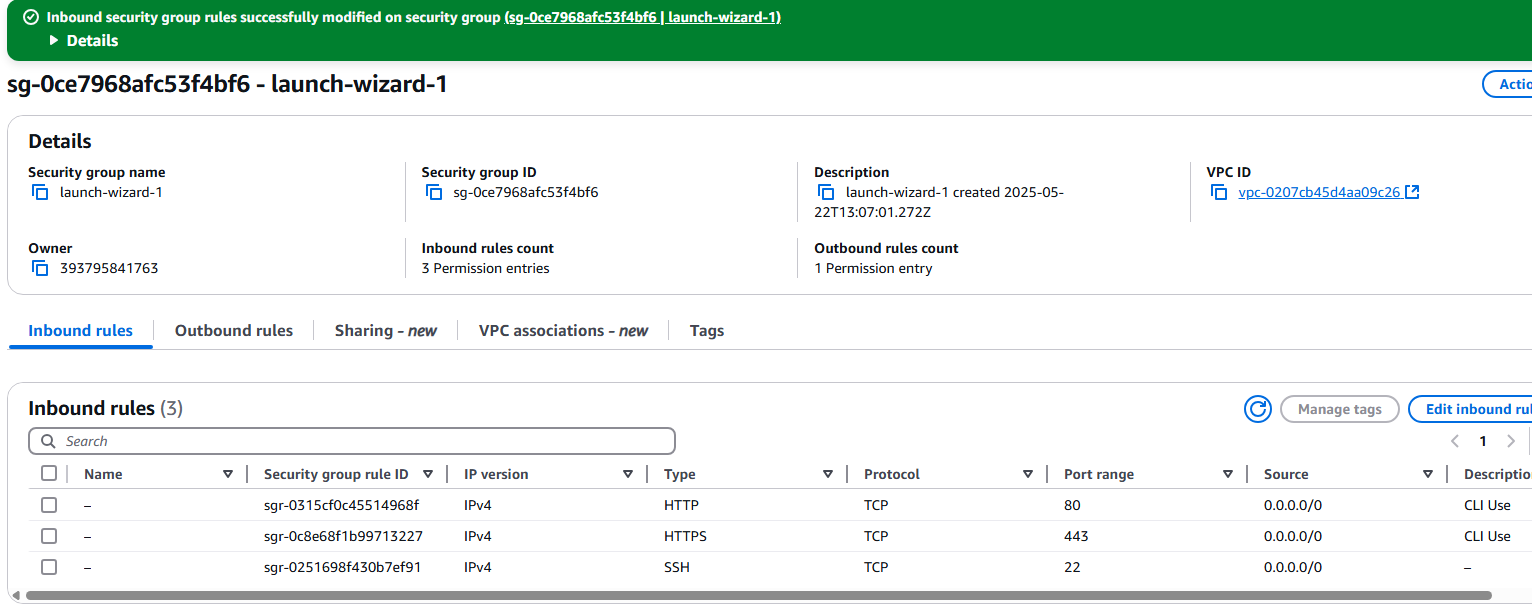
Task: Switch to the Outbound rules tab
Action: [x=234, y=330]
